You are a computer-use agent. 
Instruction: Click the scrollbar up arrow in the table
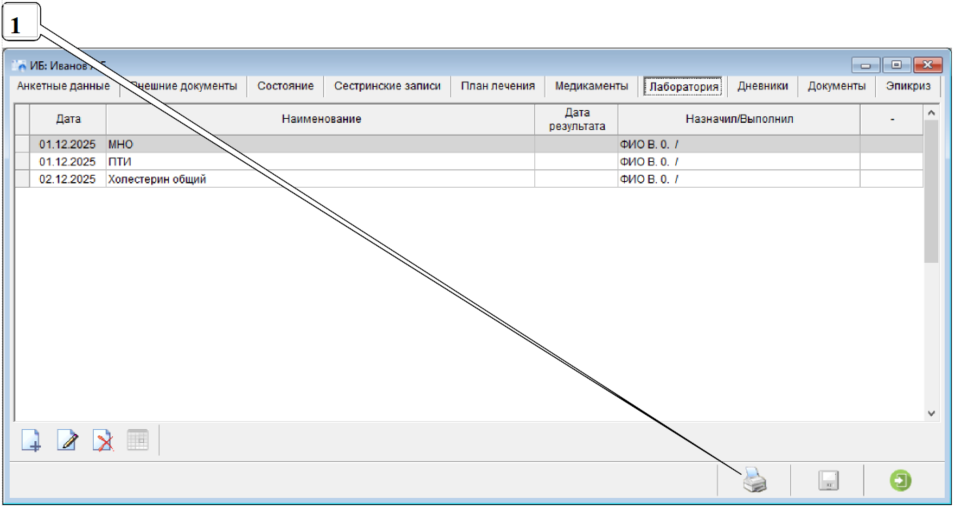931,112
